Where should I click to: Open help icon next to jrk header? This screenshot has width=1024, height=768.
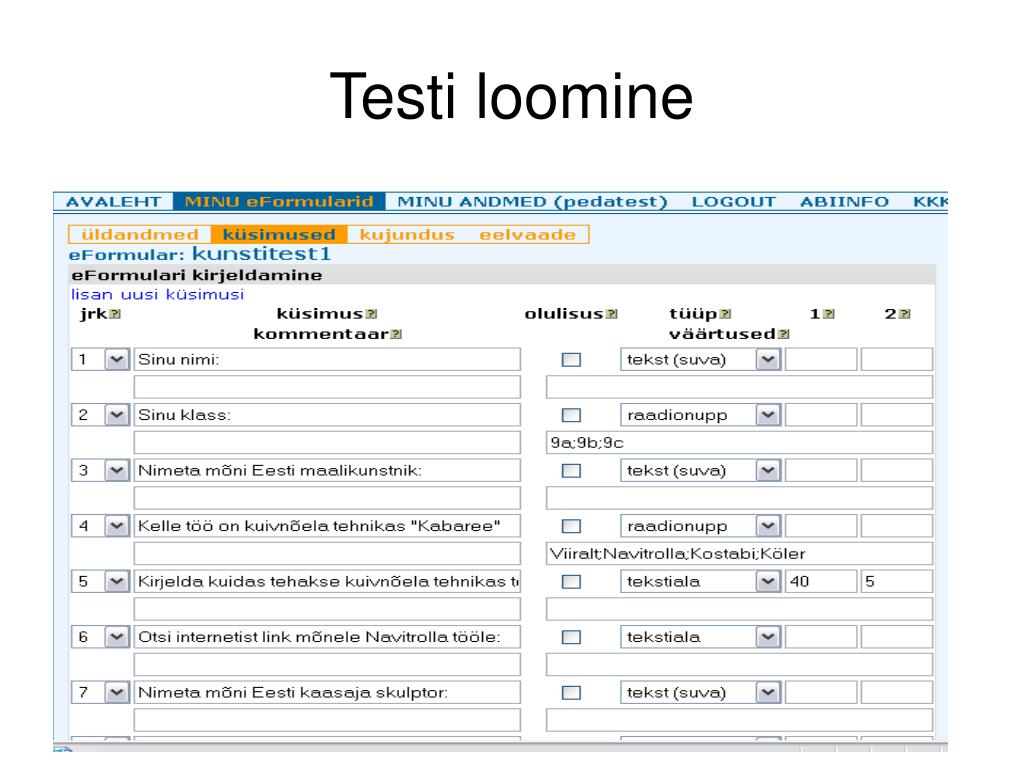click(x=116, y=314)
